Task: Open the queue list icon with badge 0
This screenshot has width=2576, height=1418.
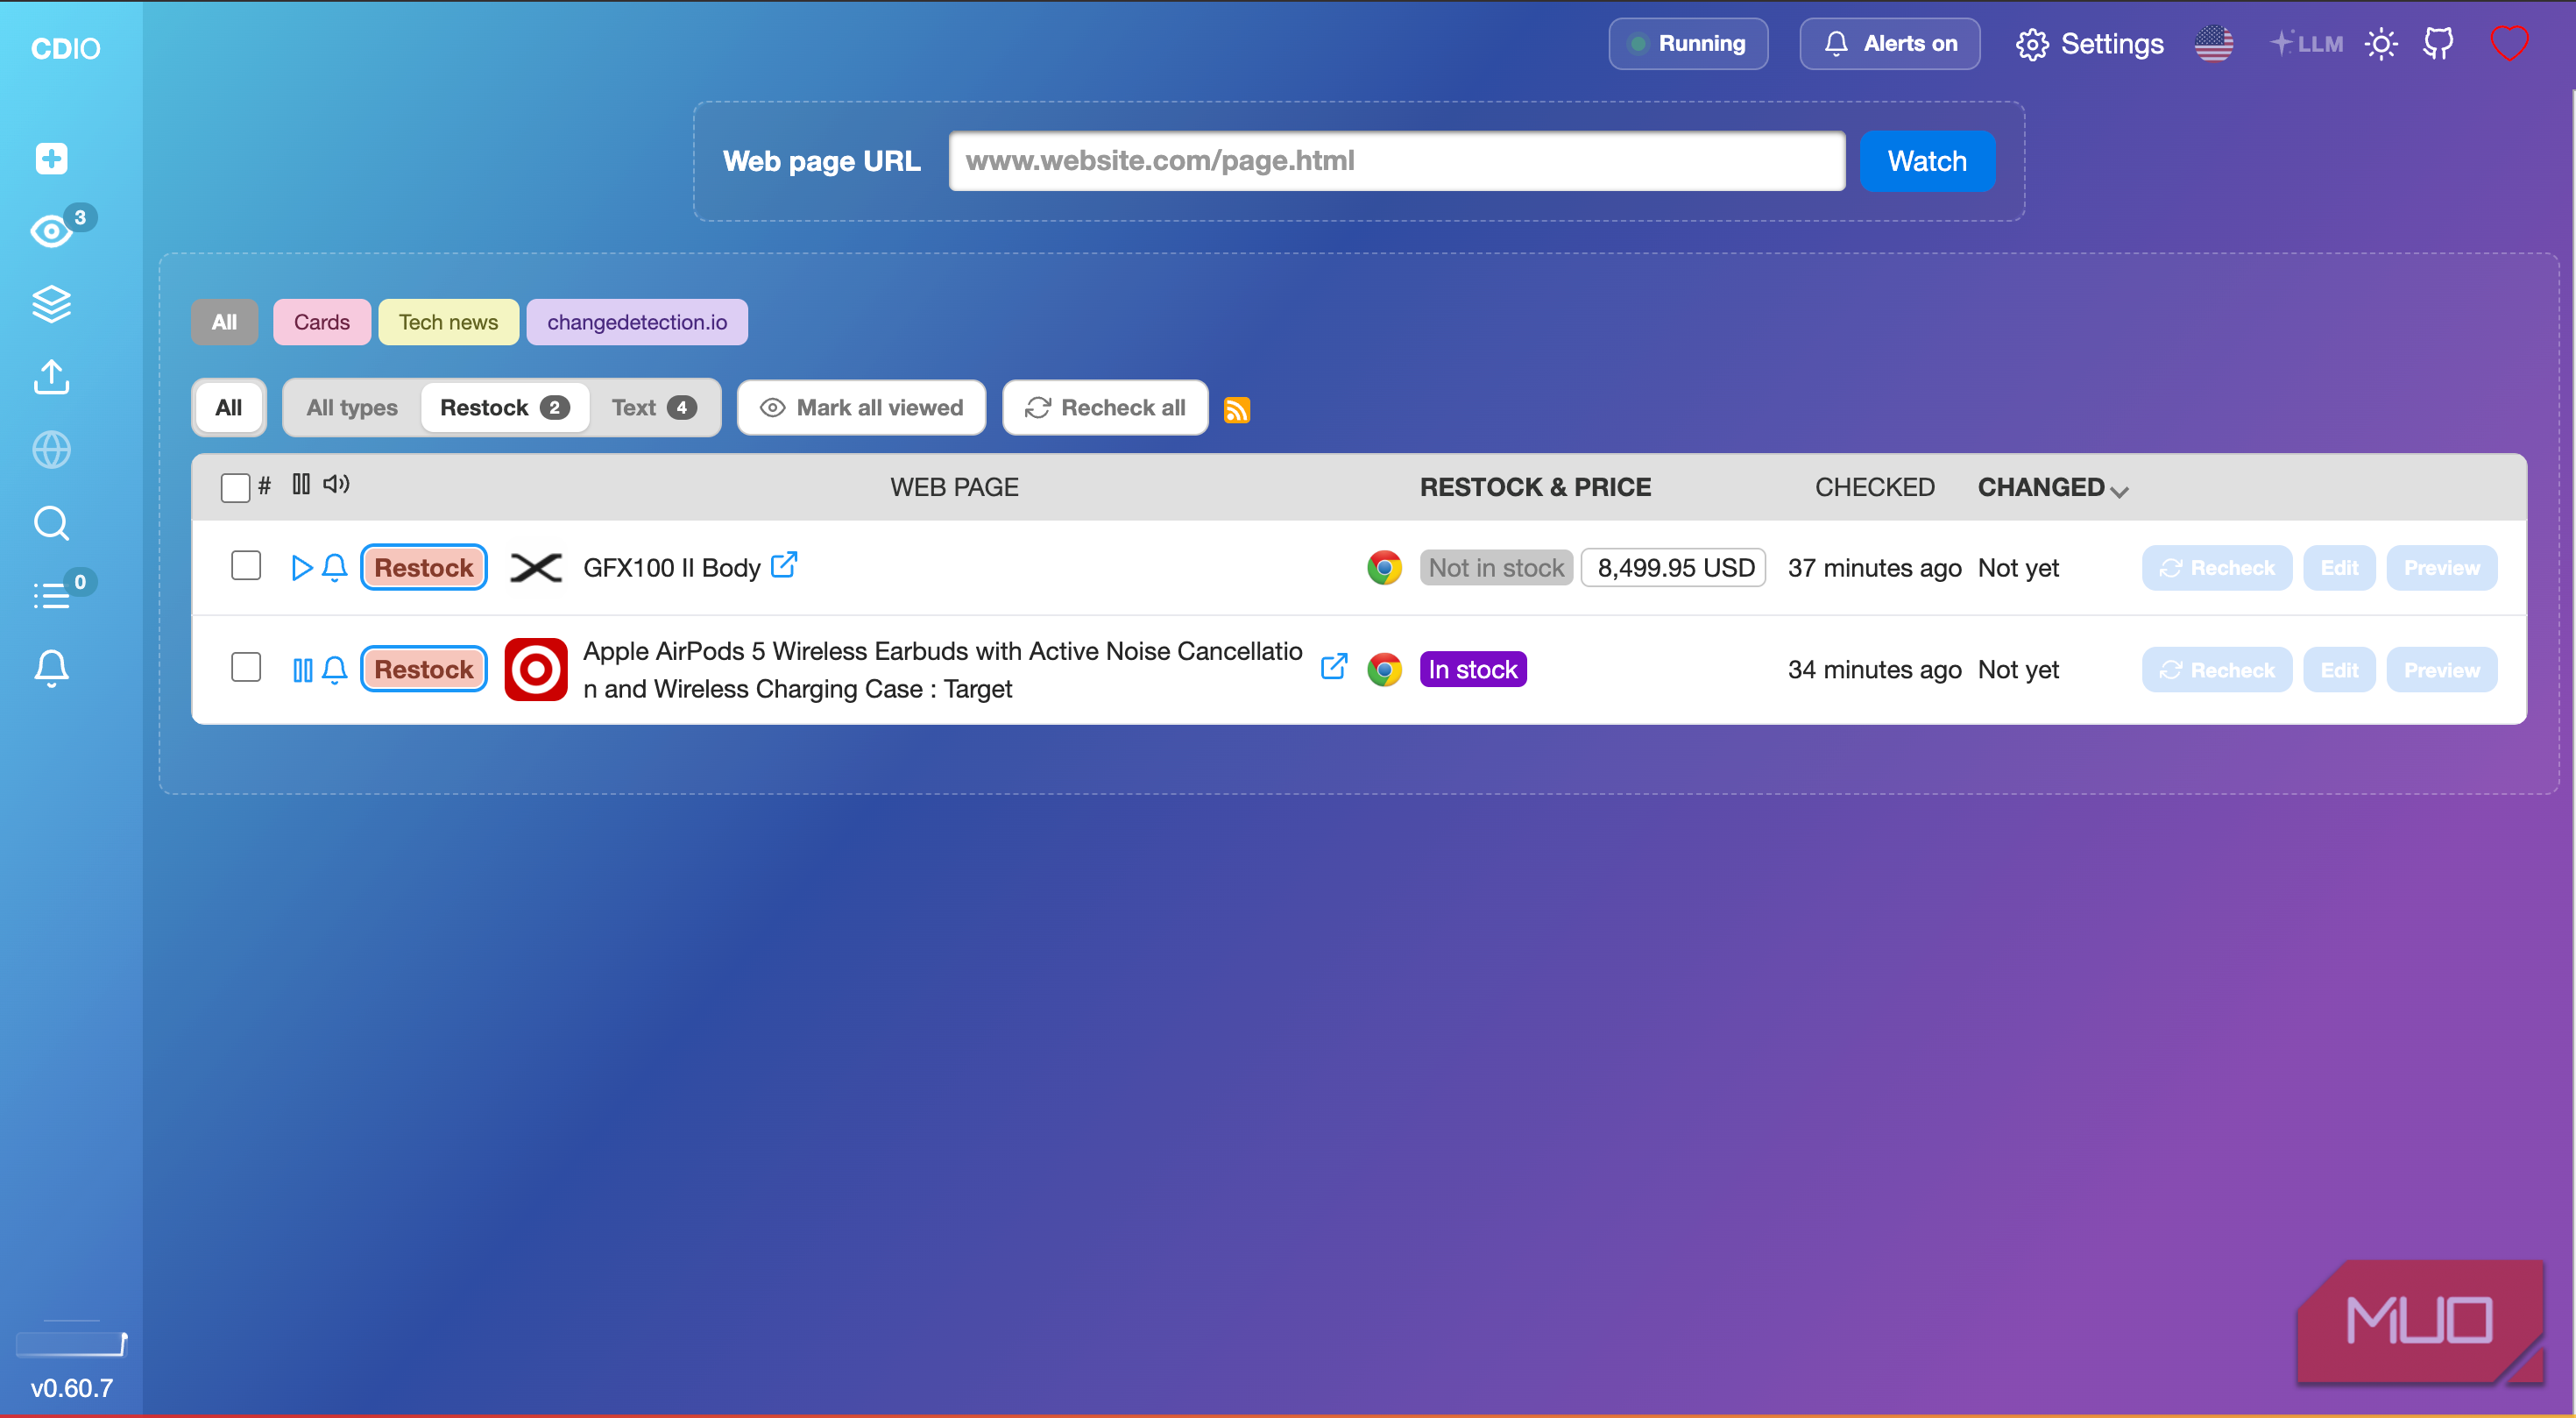Action: (x=51, y=596)
